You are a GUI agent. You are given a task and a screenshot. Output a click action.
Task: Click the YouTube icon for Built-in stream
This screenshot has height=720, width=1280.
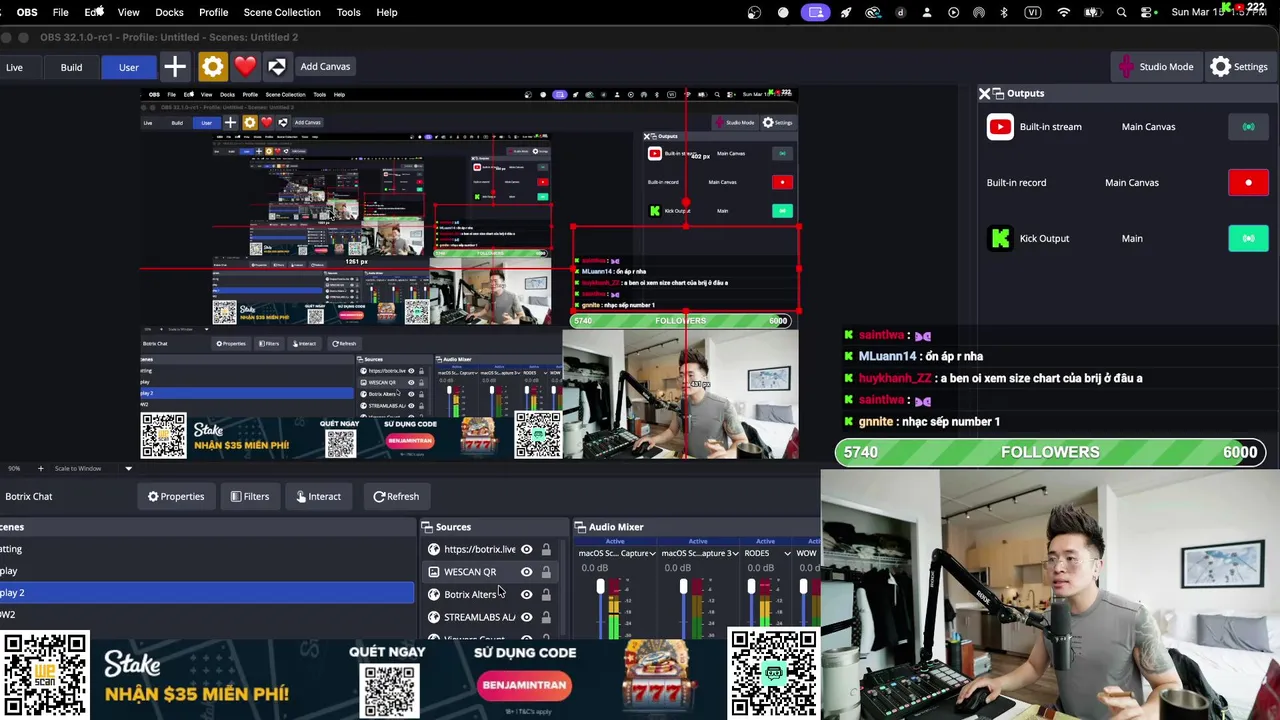[1000, 127]
